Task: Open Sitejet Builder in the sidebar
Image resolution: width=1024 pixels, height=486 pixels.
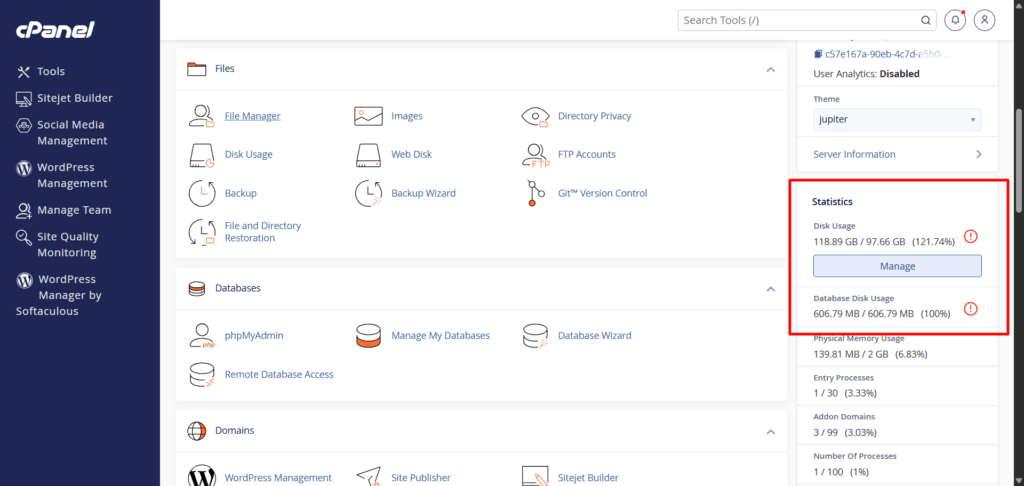Action: pyautogui.click(x=74, y=98)
